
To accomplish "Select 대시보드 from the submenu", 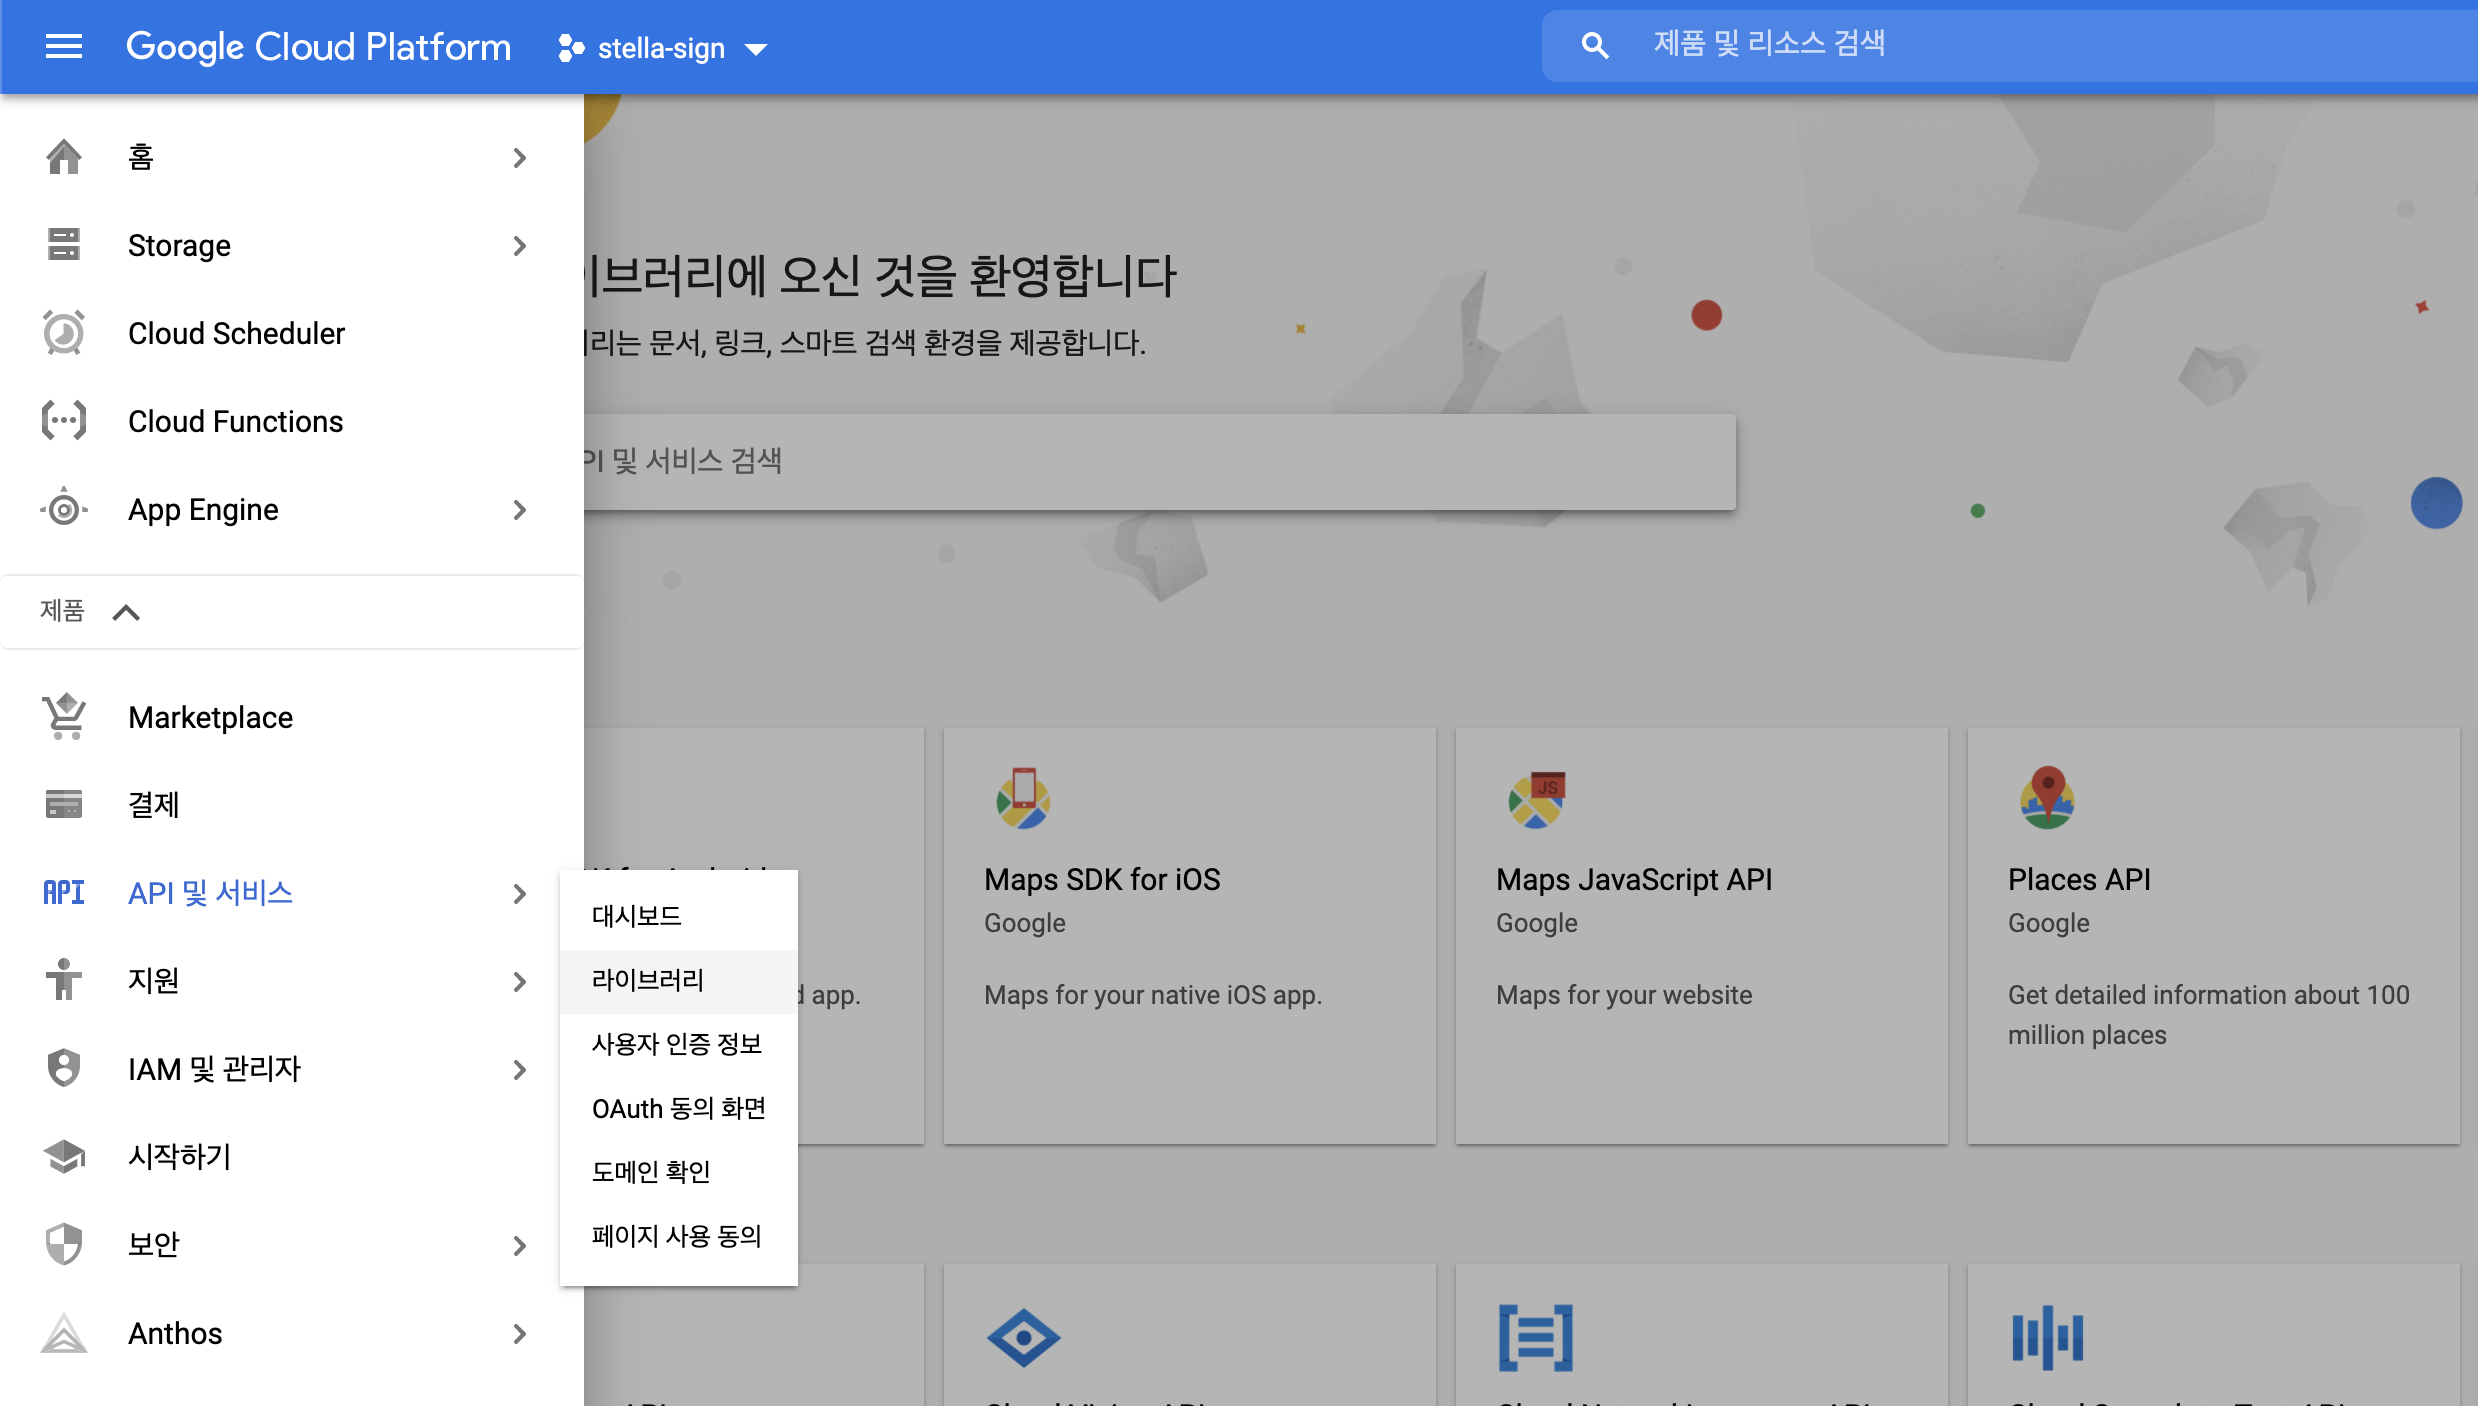I will pyautogui.click(x=679, y=916).
